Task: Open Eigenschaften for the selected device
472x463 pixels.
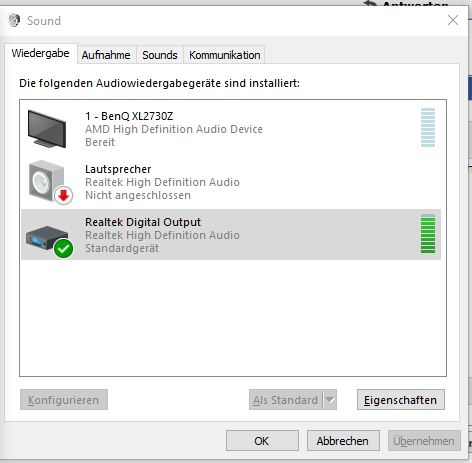Action: tap(400, 400)
